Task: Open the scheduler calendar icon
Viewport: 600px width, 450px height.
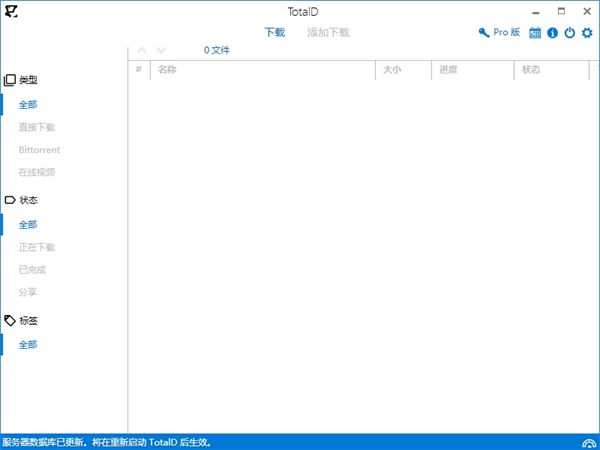Action: point(535,33)
